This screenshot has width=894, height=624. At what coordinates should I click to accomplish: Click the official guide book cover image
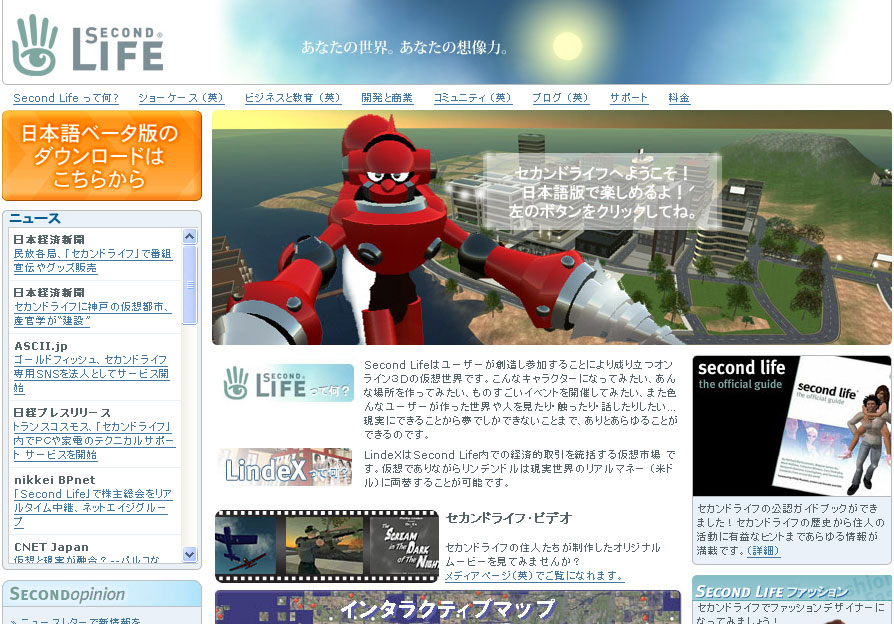(791, 426)
